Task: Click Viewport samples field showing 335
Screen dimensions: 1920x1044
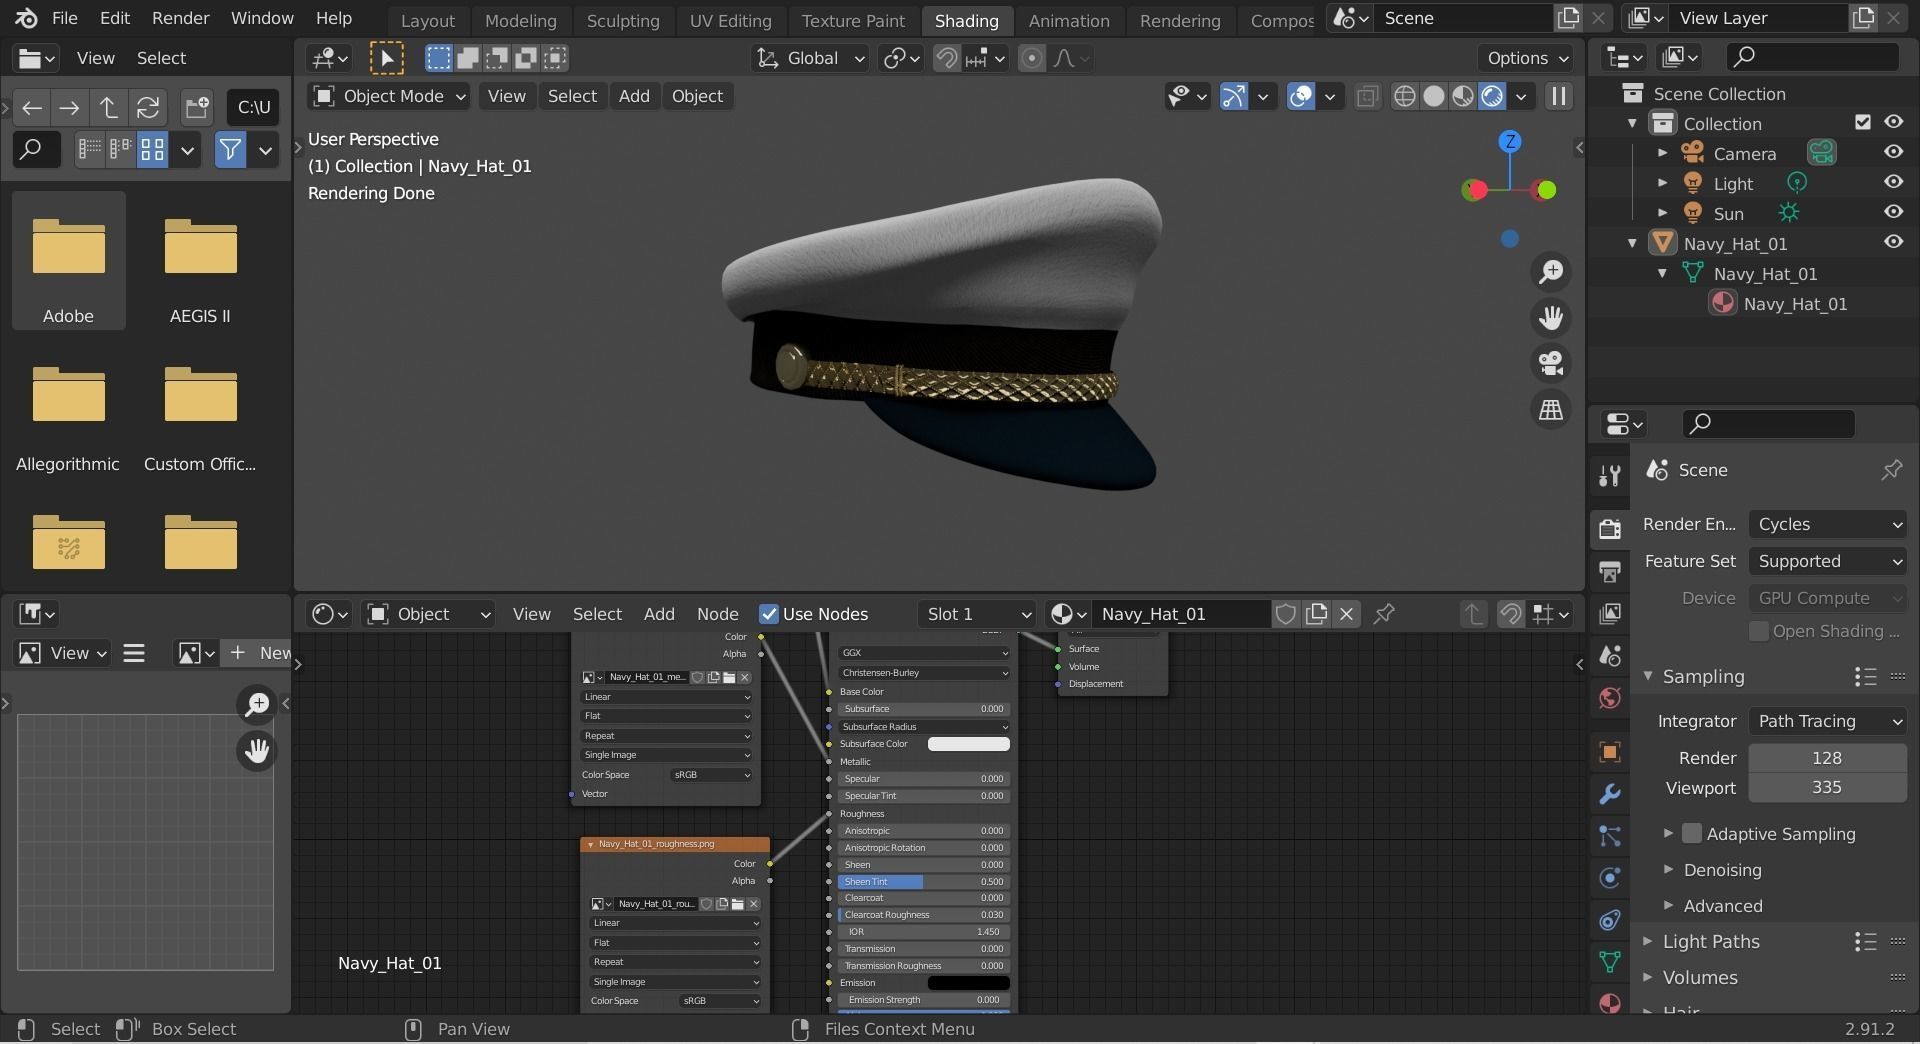Action: (1827, 788)
